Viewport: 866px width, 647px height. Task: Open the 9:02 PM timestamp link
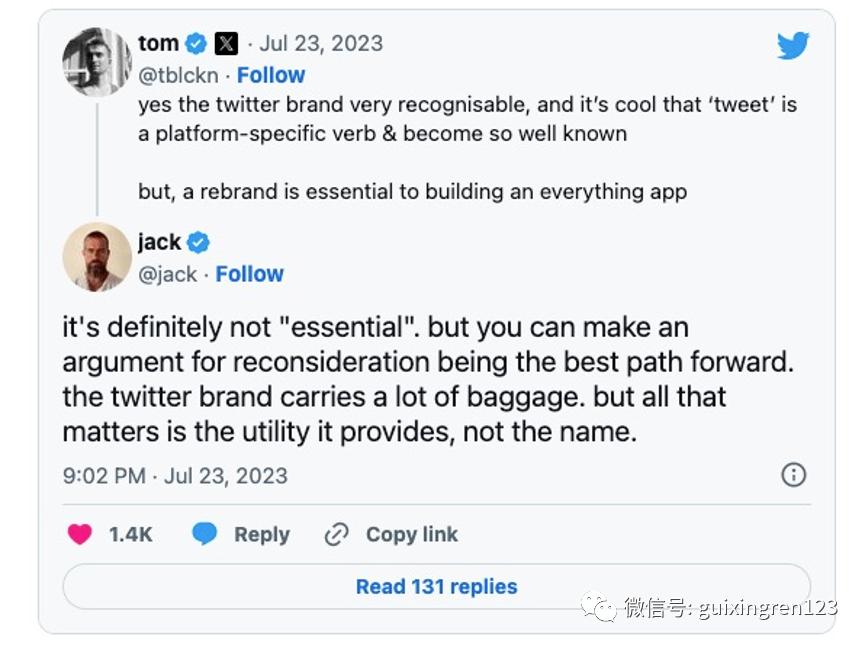[x=175, y=476]
